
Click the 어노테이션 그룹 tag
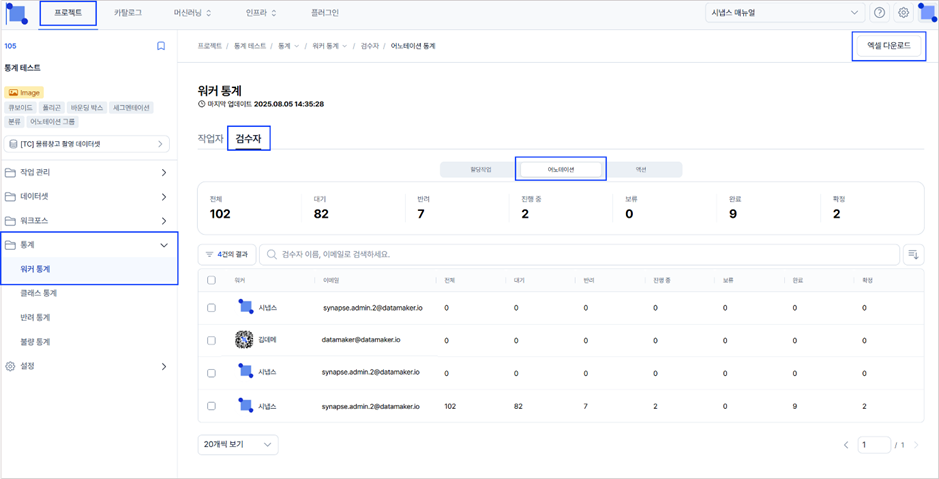tap(53, 122)
